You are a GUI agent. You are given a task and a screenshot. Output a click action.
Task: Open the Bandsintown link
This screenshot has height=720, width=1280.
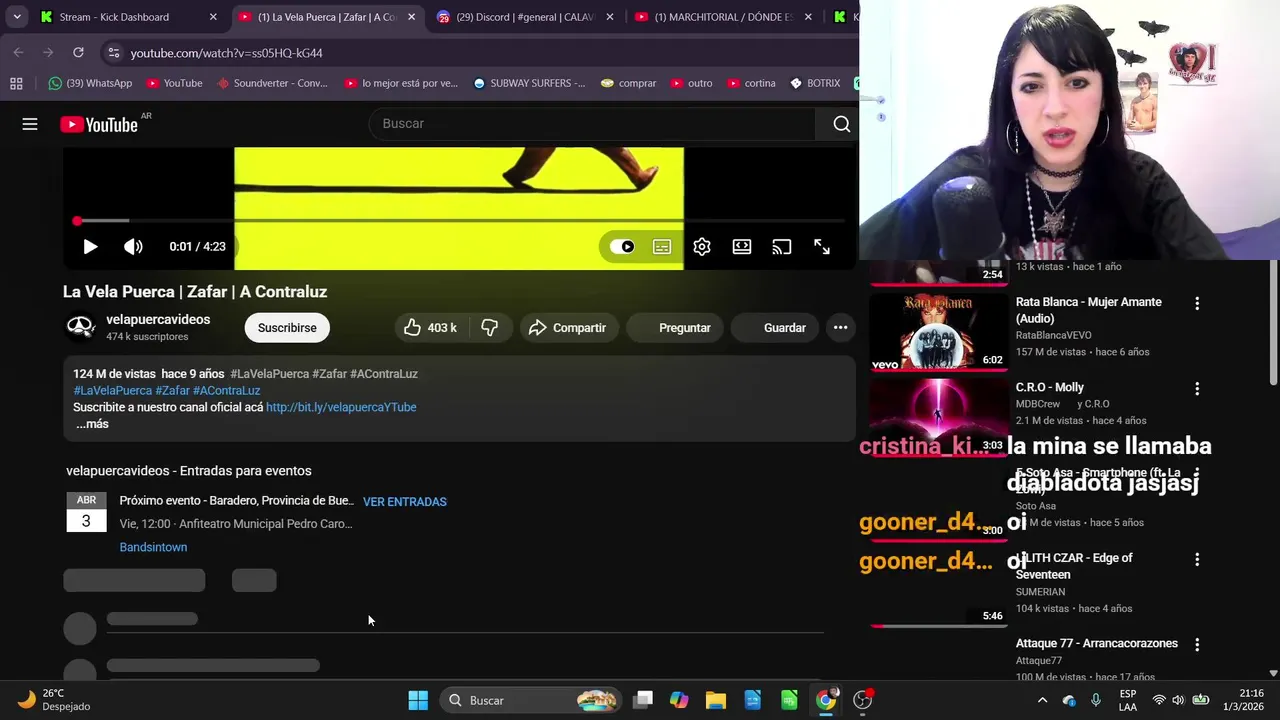click(x=153, y=547)
